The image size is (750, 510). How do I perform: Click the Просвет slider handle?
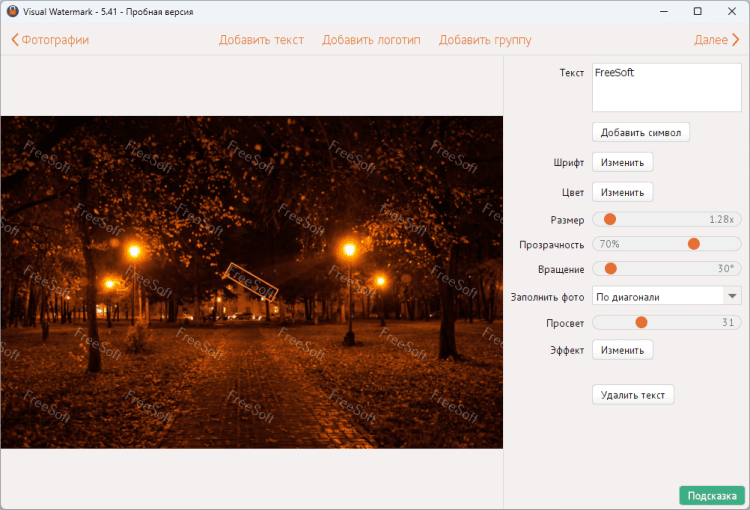click(641, 322)
